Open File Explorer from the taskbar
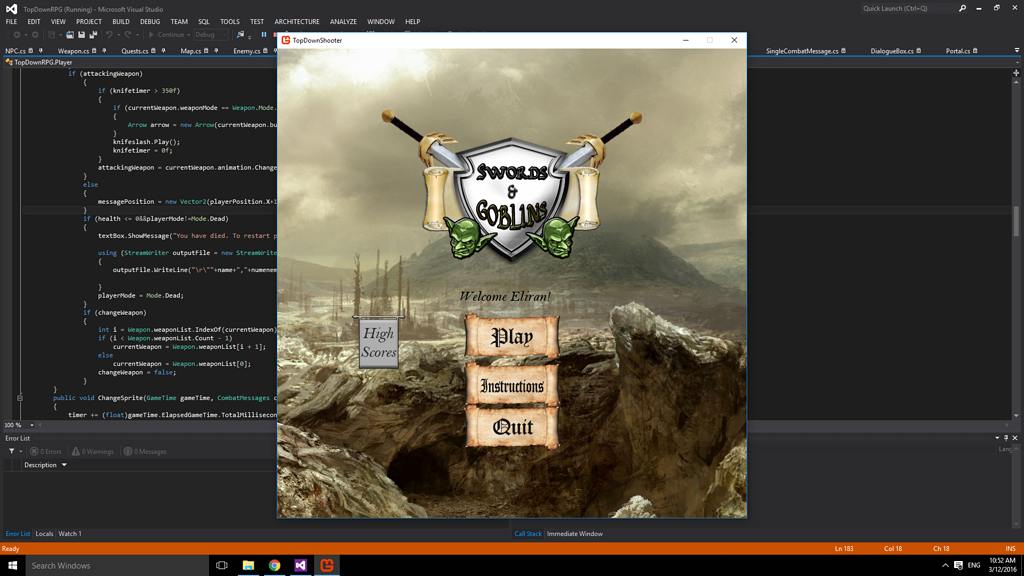 248,565
